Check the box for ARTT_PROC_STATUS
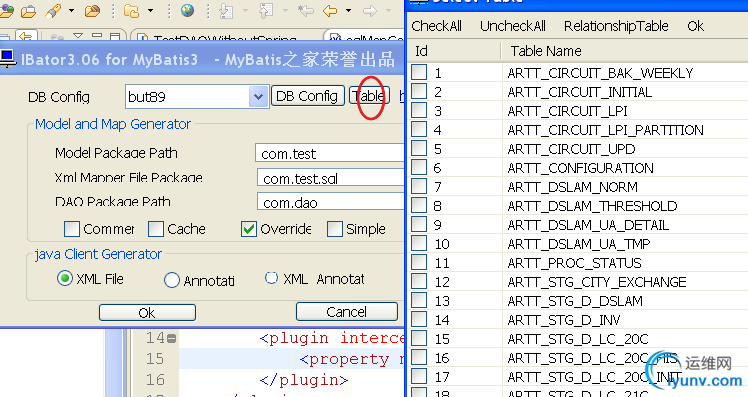Screen dimensions: 748x397 tap(419, 262)
